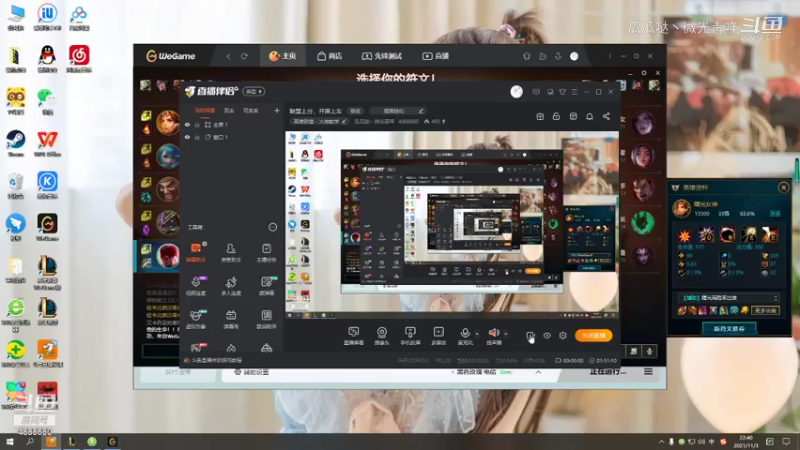The image size is (800, 450).
Task: Click the plus icon to add a scene
Action: pos(277,110)
